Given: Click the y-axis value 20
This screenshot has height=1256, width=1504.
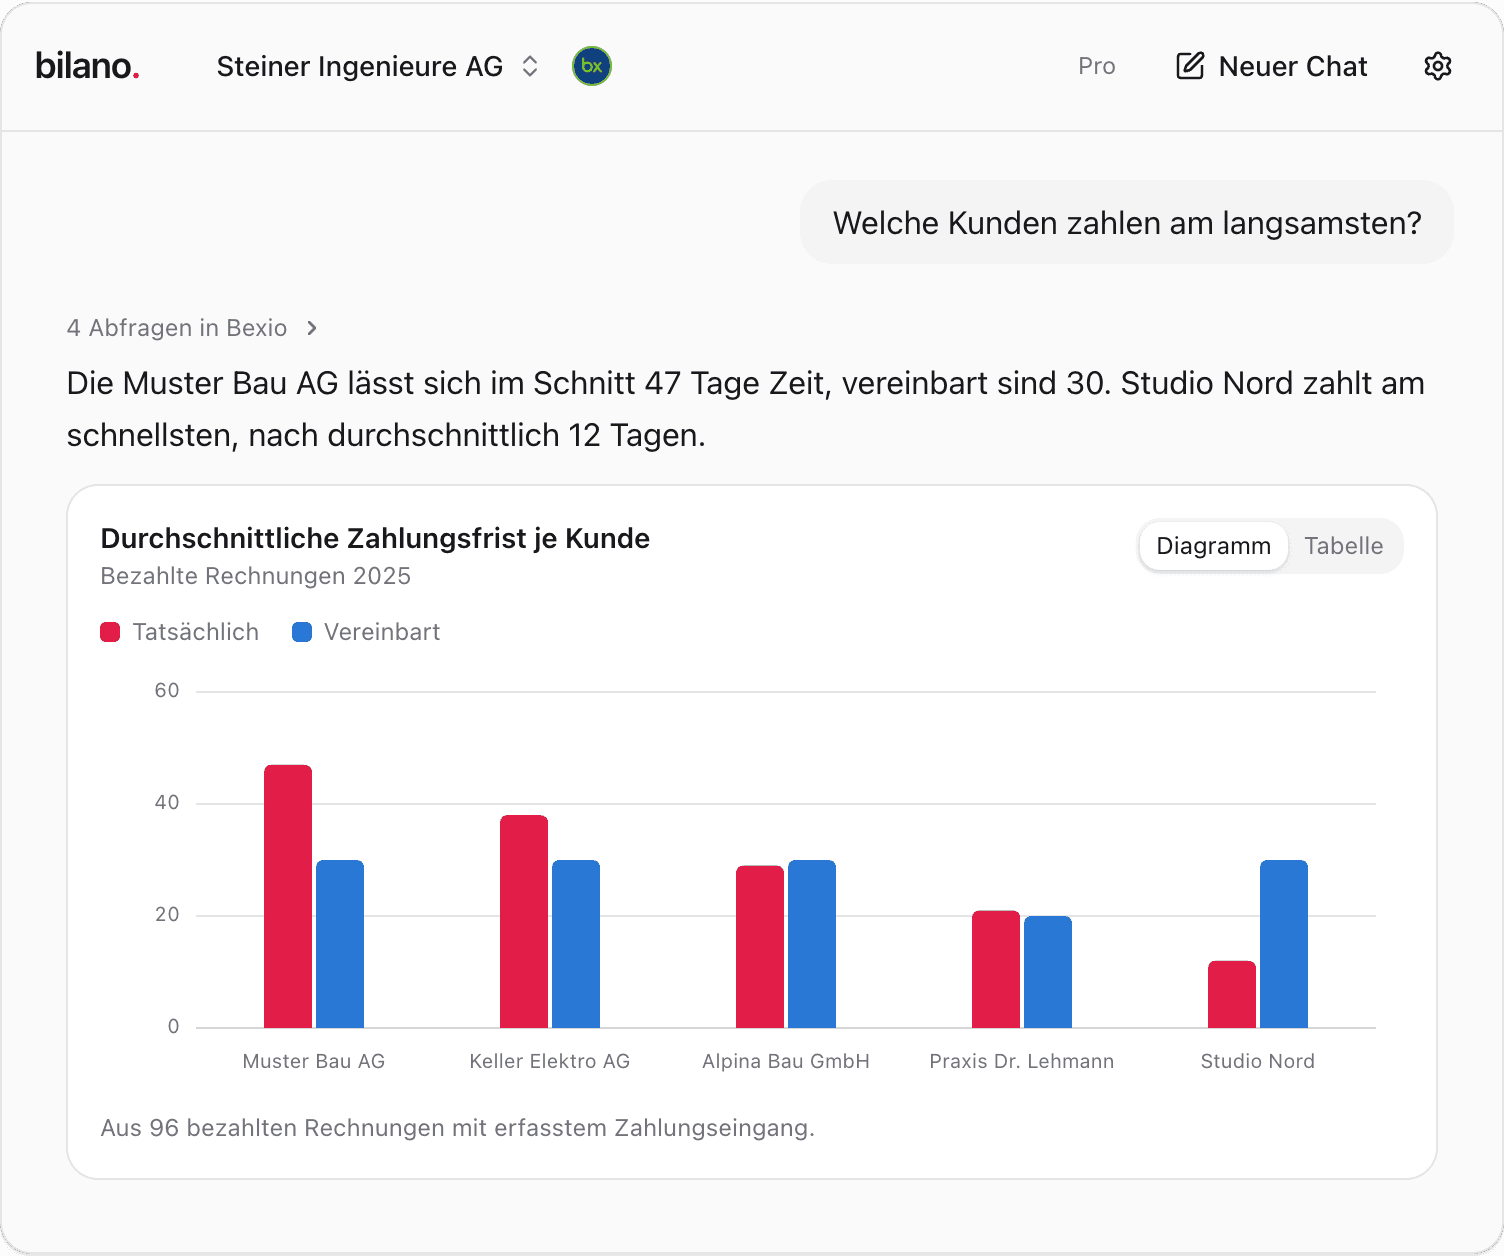Looking at the screenshot, I should tap(167, 914).
